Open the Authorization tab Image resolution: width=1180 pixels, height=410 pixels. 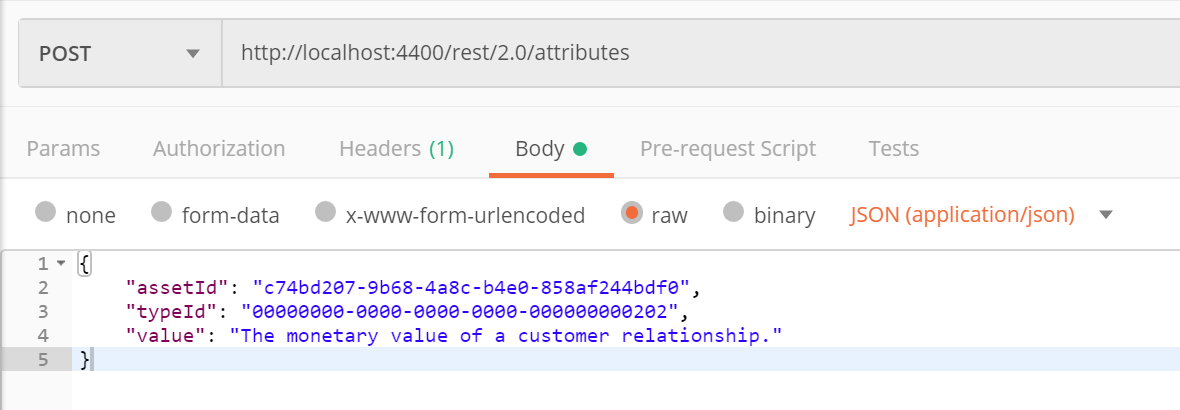(219, 149)
